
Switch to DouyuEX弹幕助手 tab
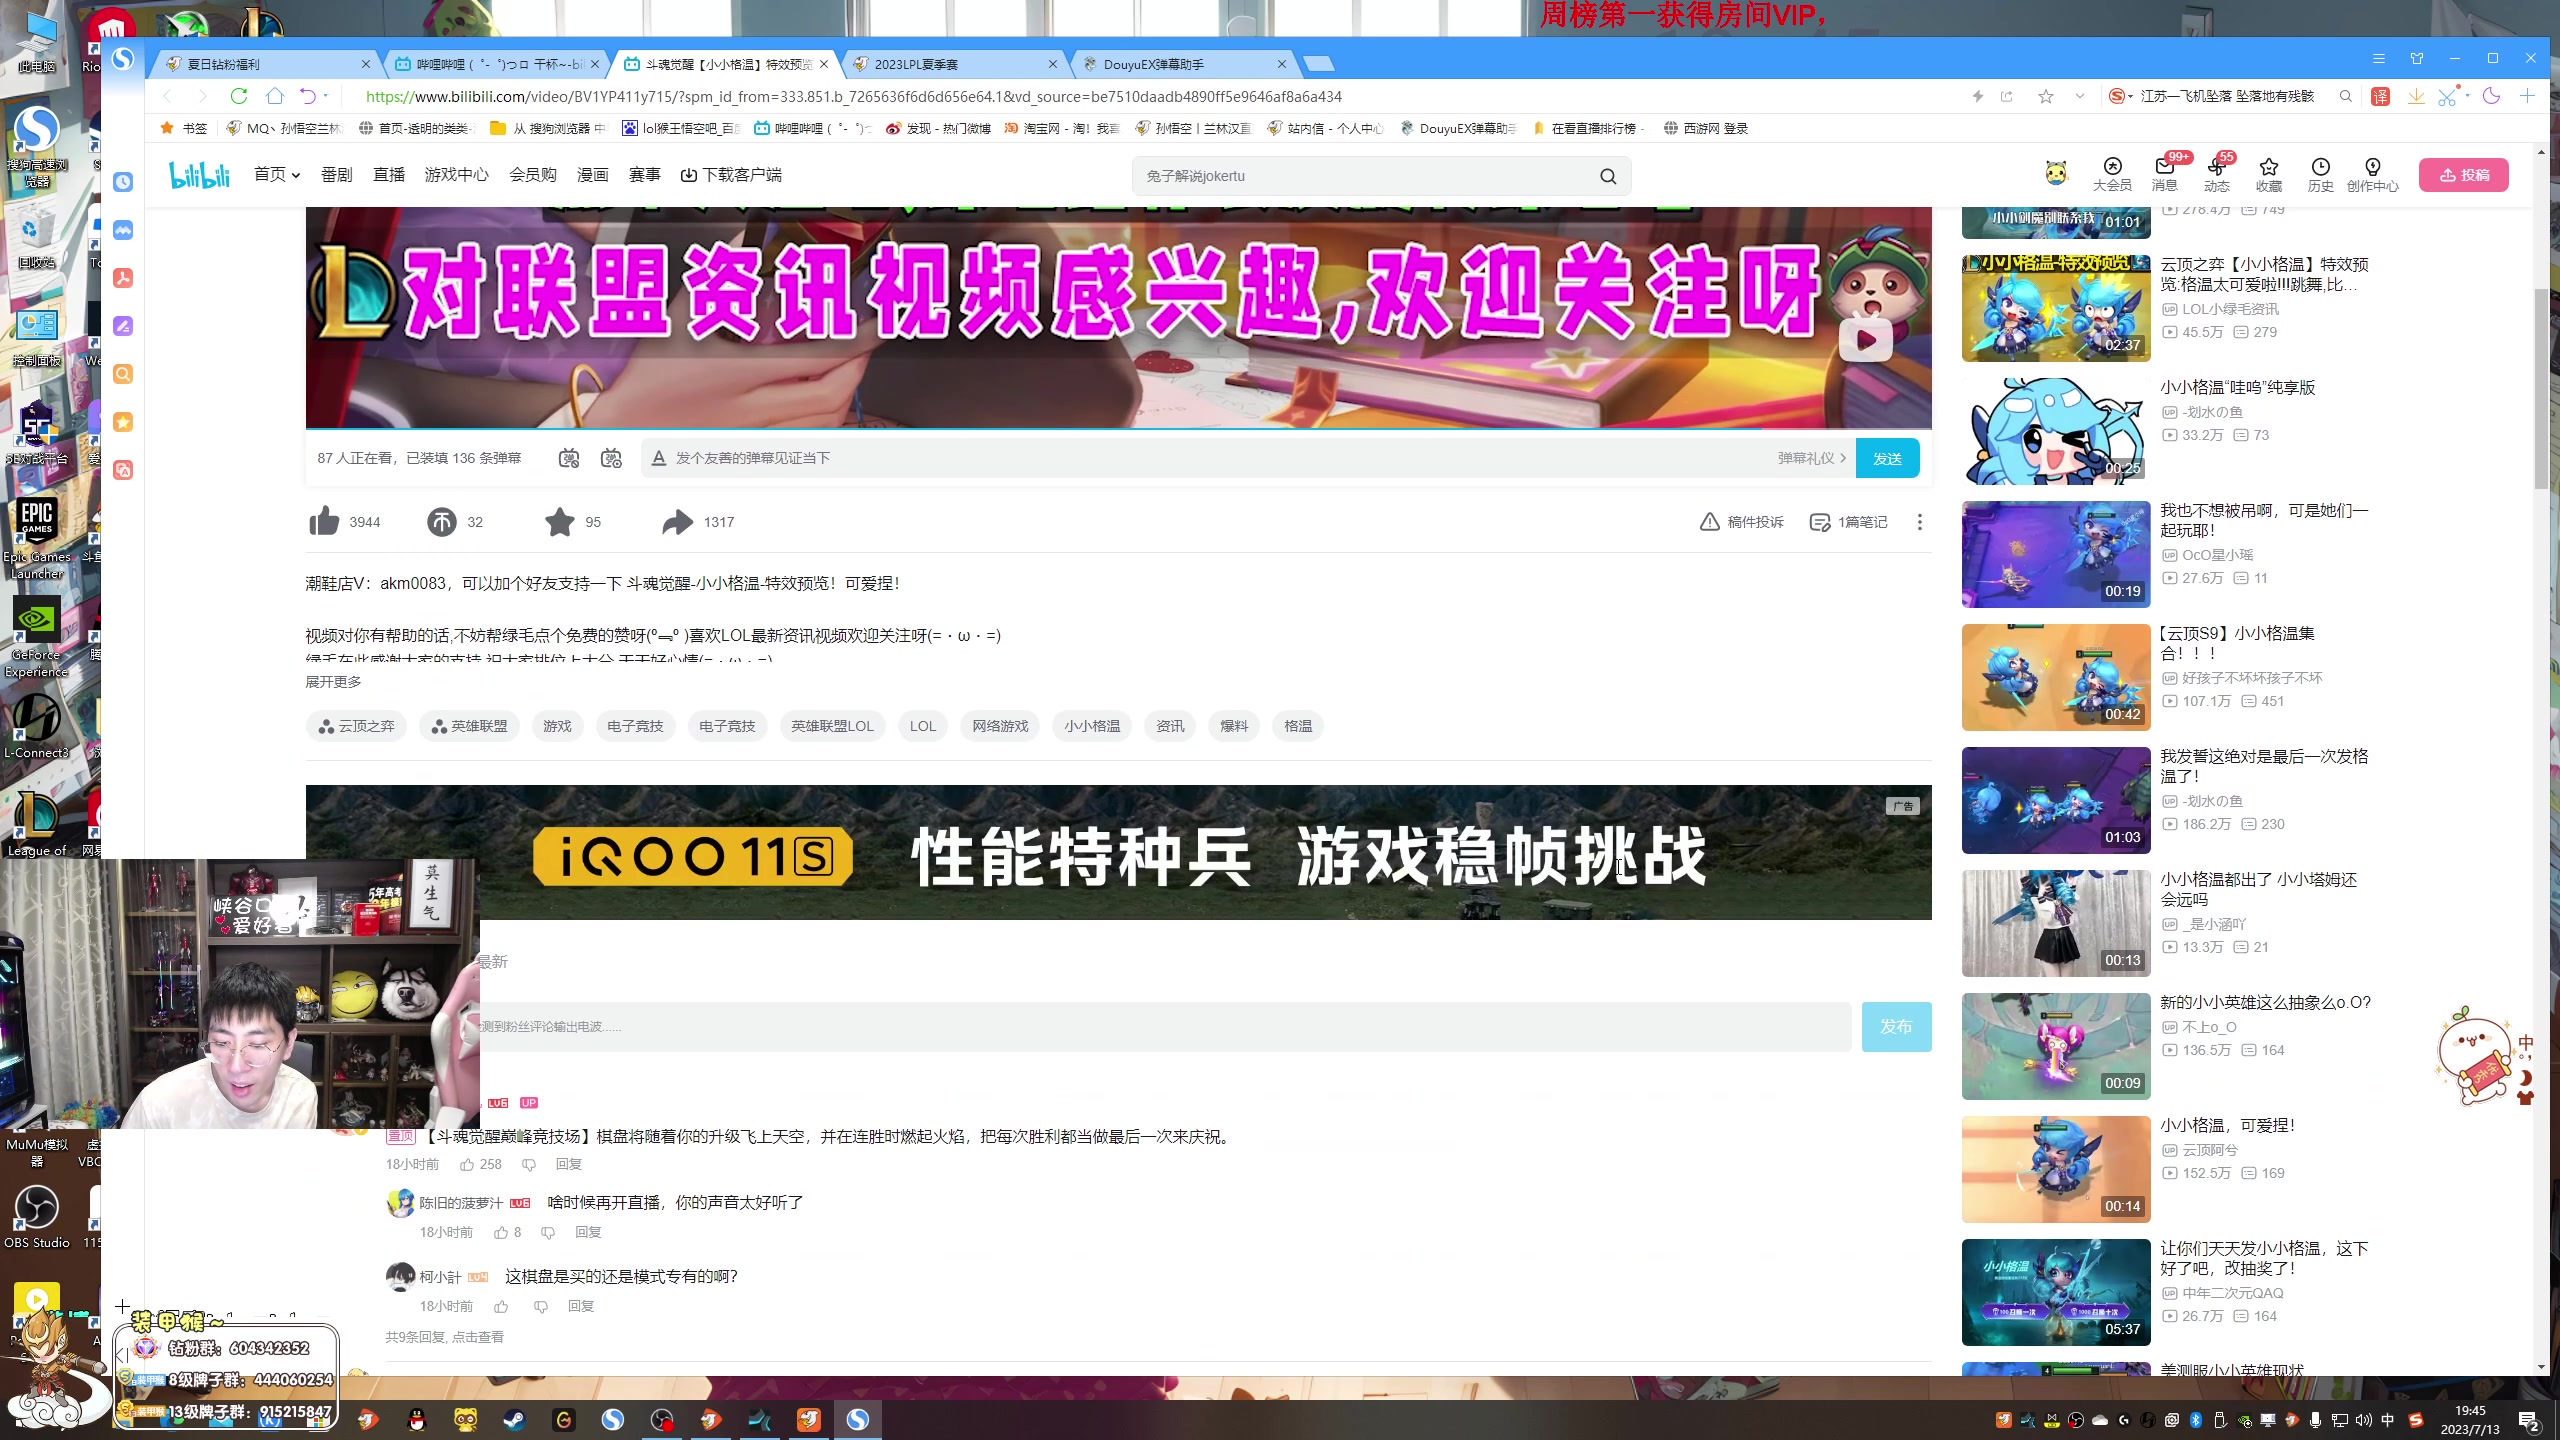[1184, 64]
